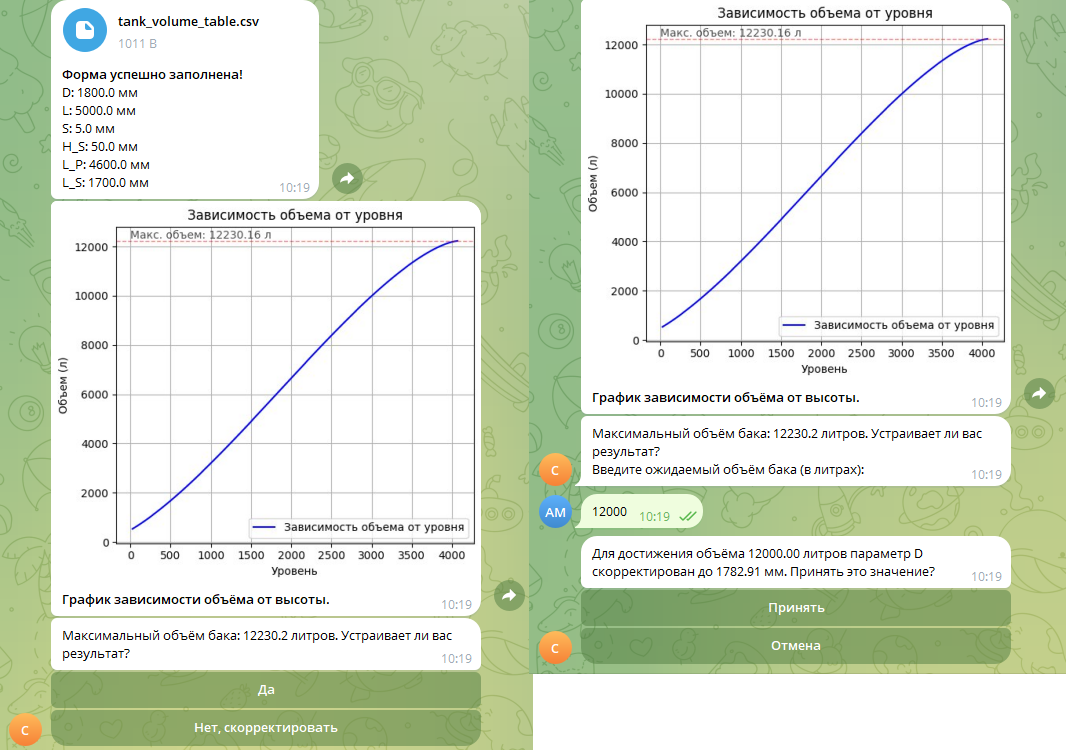Click forward arrow beside the right chart message
Screen dimensions: 1066x750
coord(1039,394)
